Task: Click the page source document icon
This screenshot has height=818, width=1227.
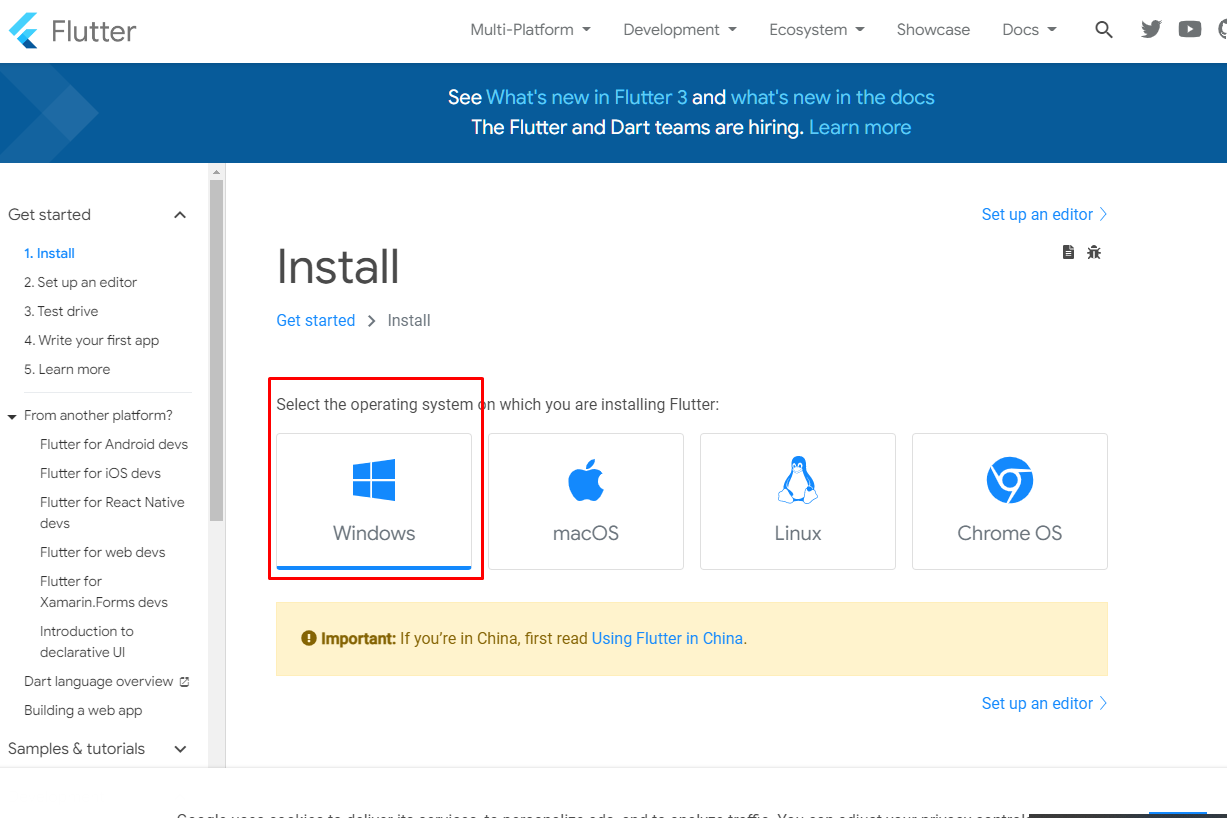Action: [x=1068, y=252]
